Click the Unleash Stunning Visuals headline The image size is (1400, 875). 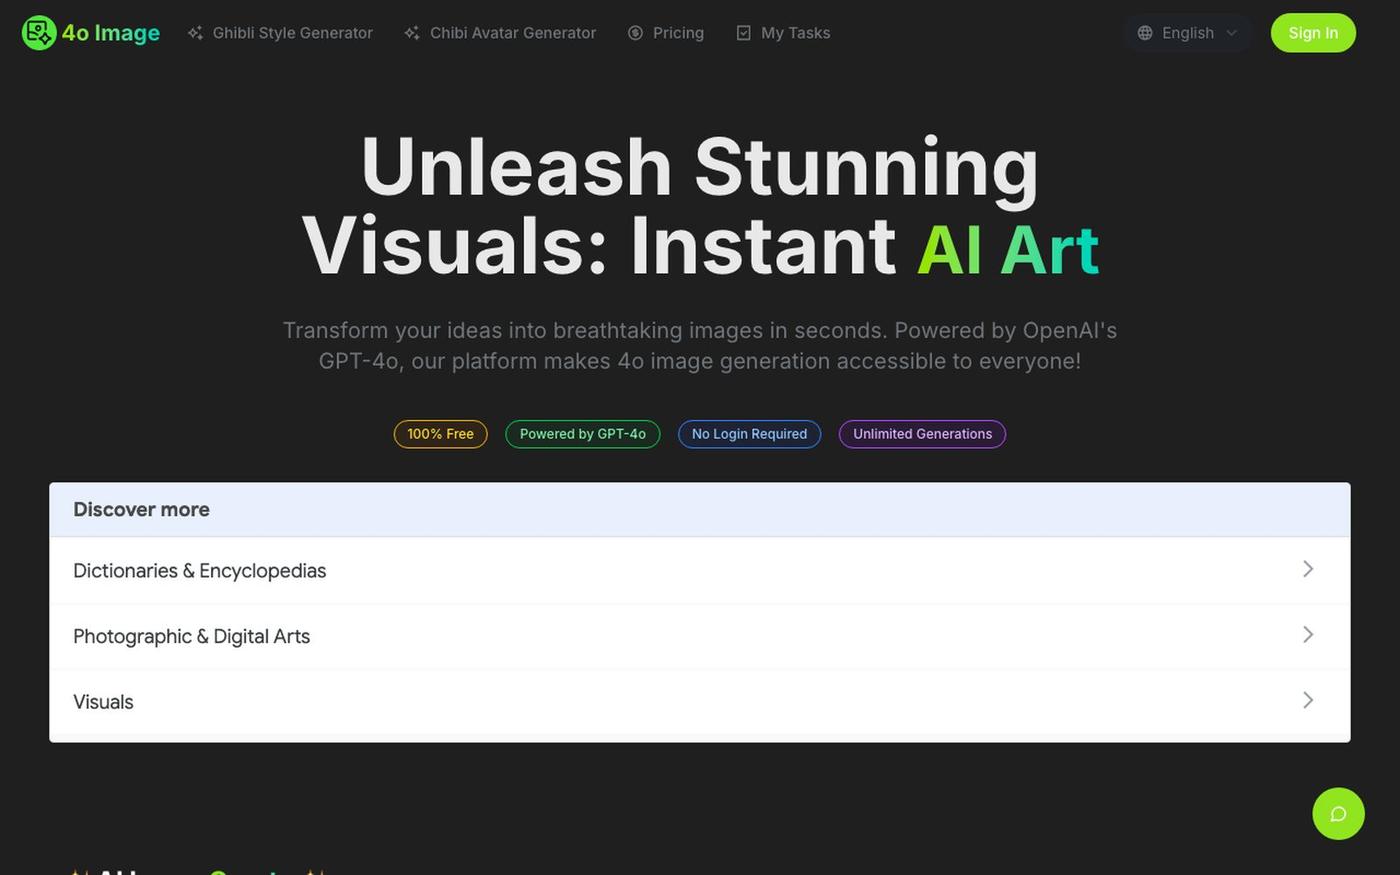click(x=700, y=206)
